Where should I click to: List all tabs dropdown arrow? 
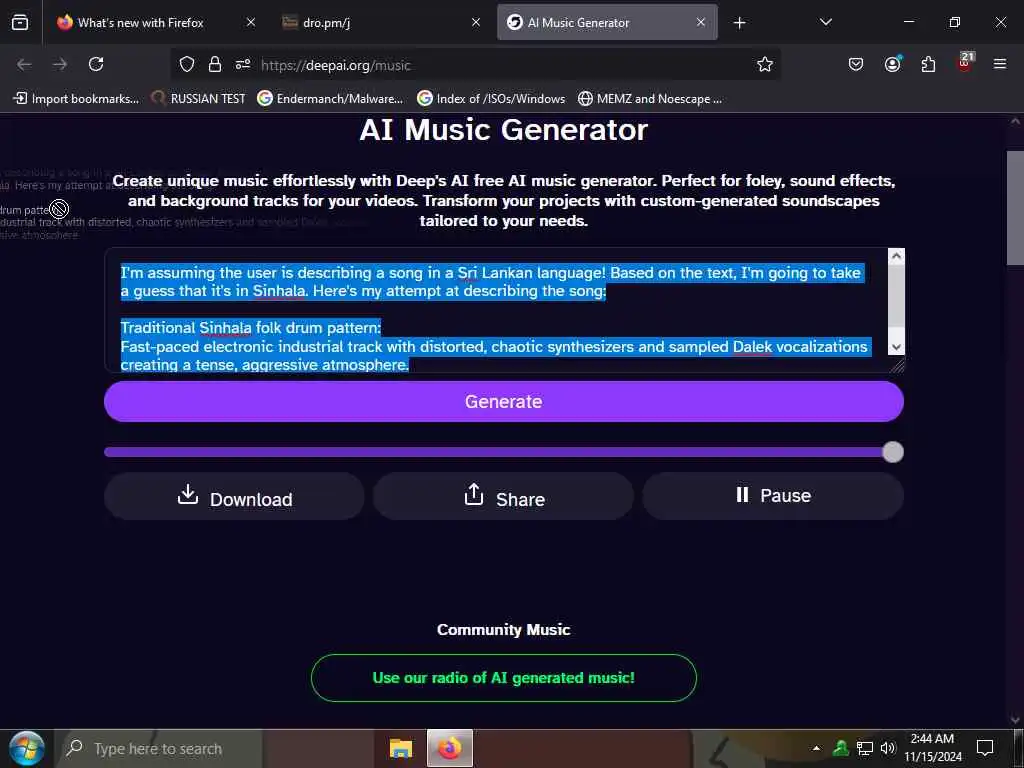[x=825, y=23]
